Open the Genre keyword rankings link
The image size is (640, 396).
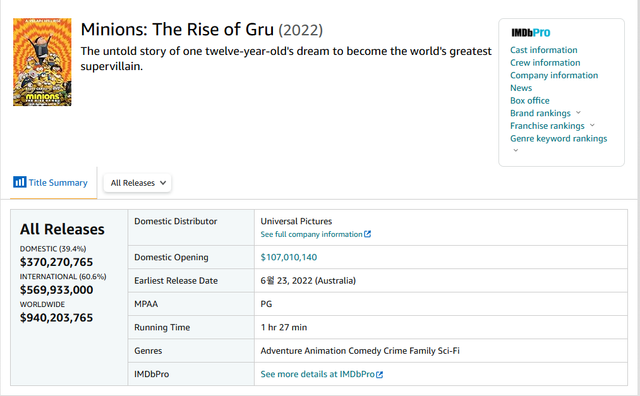click(x=558, y=138)
